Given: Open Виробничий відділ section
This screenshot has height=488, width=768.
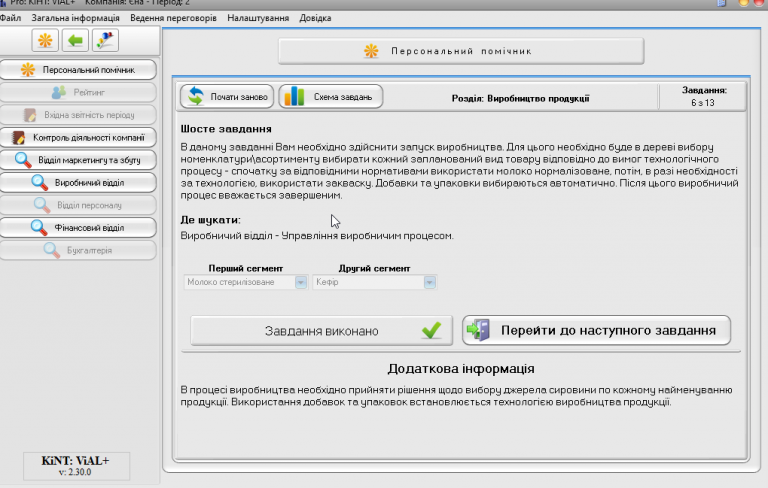Looking at the screenshot, I should [x=78, y=182].
